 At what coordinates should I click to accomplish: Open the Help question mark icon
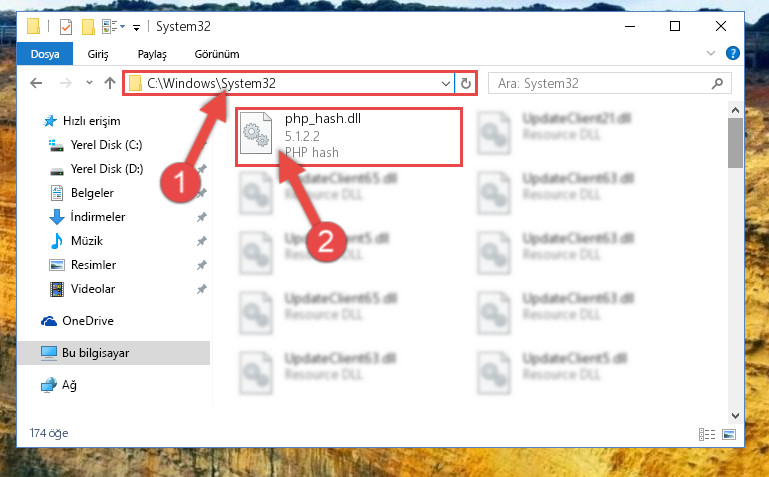pyautogui.click(x=733, y=53)
